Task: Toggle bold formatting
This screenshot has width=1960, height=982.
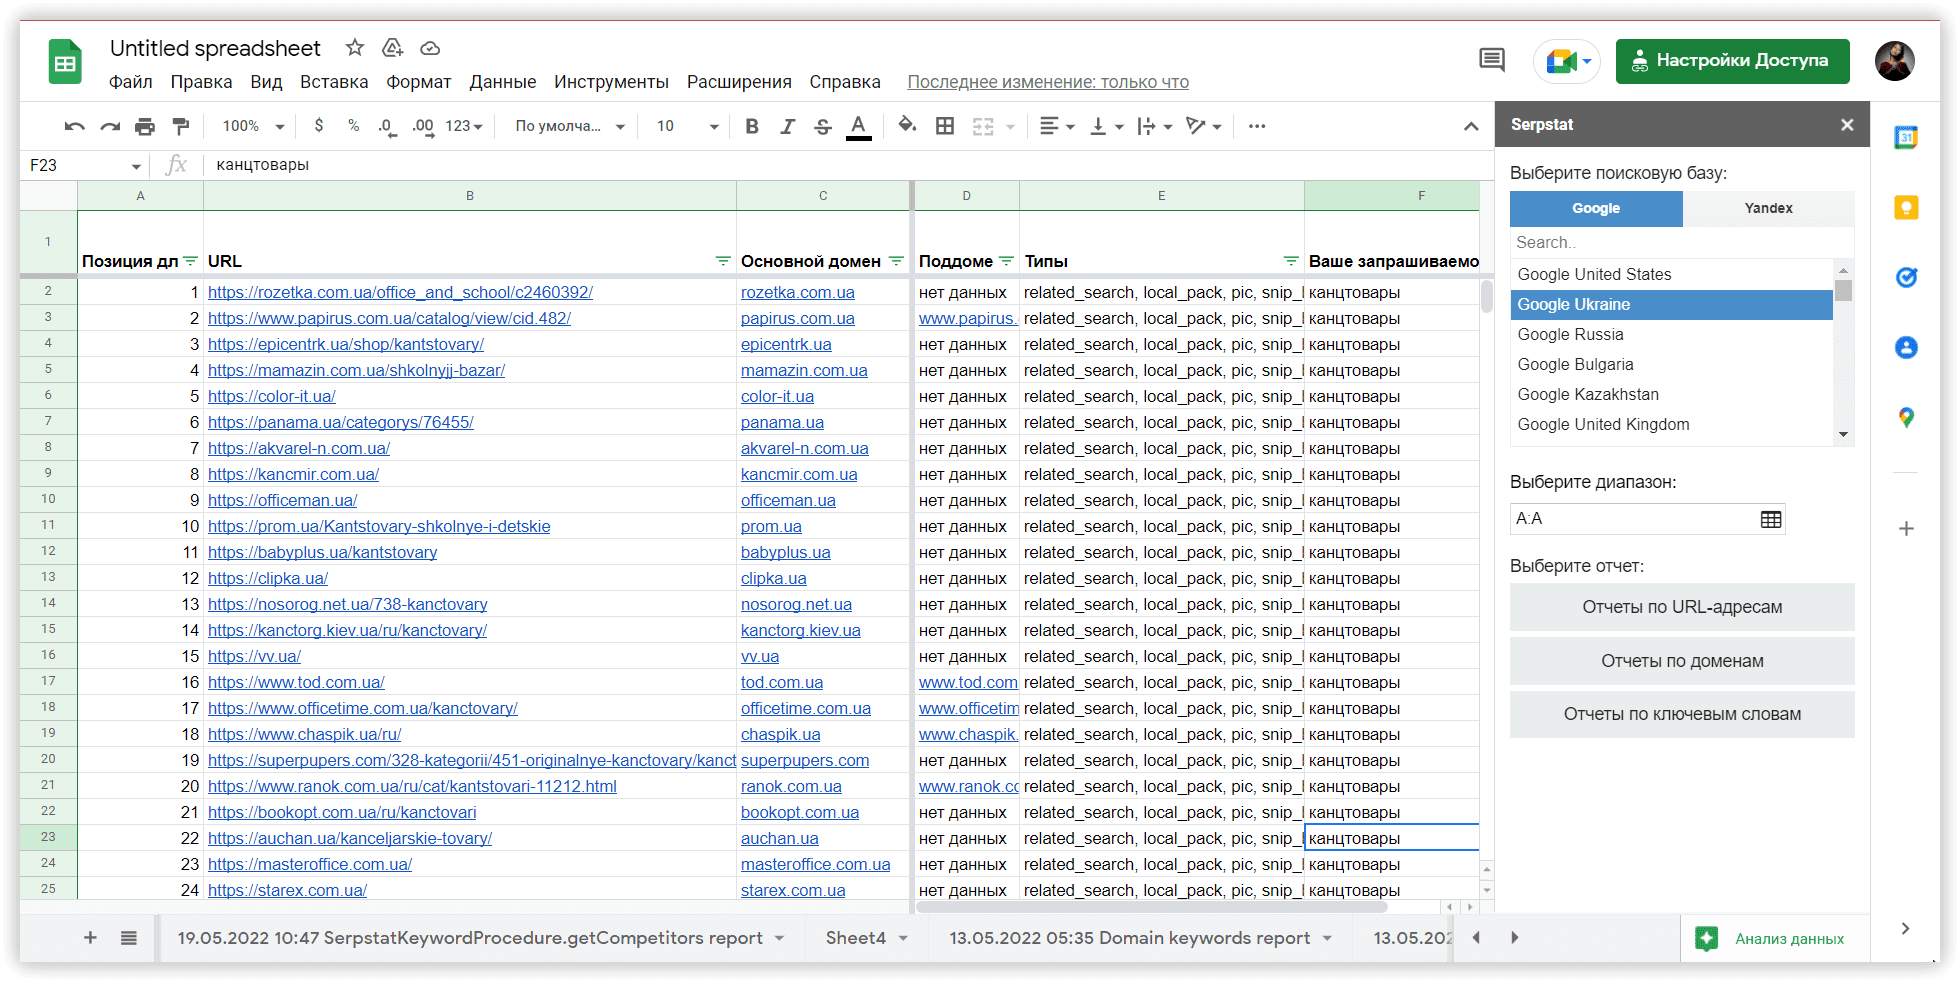Action: [x=752, y=126]
